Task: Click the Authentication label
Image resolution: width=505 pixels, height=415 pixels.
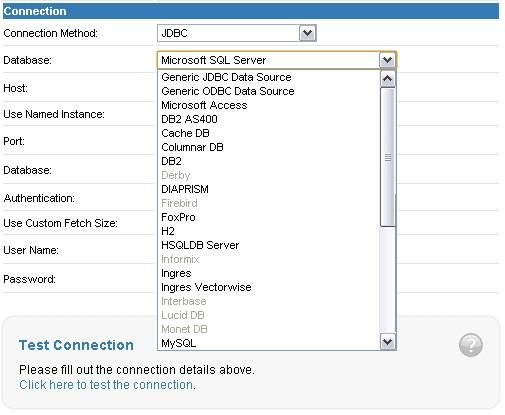Action: click(39, 198)
